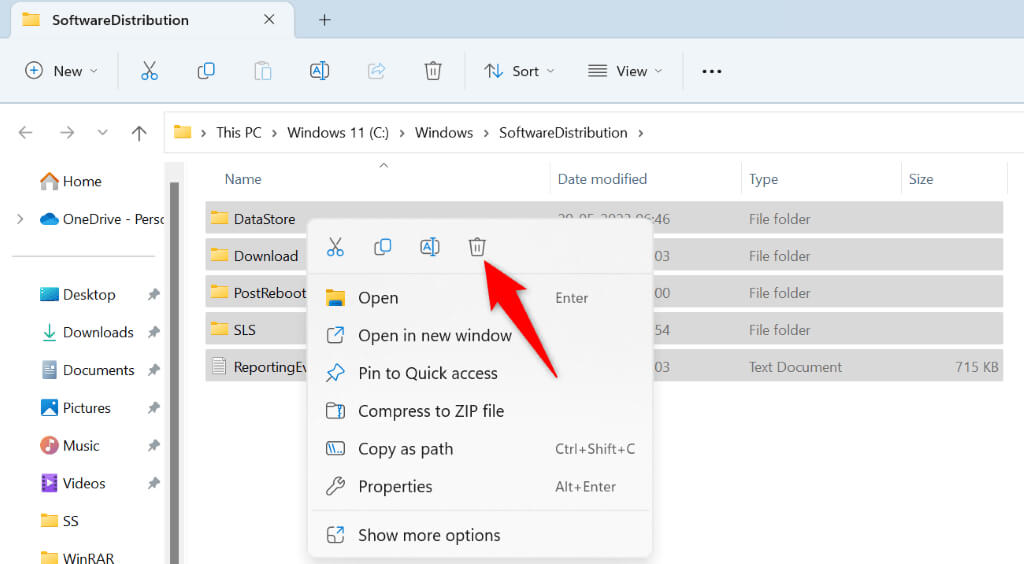
Task: Click the toolbar Copy icon
Action: pyautogui.click(x=206, y=71)
